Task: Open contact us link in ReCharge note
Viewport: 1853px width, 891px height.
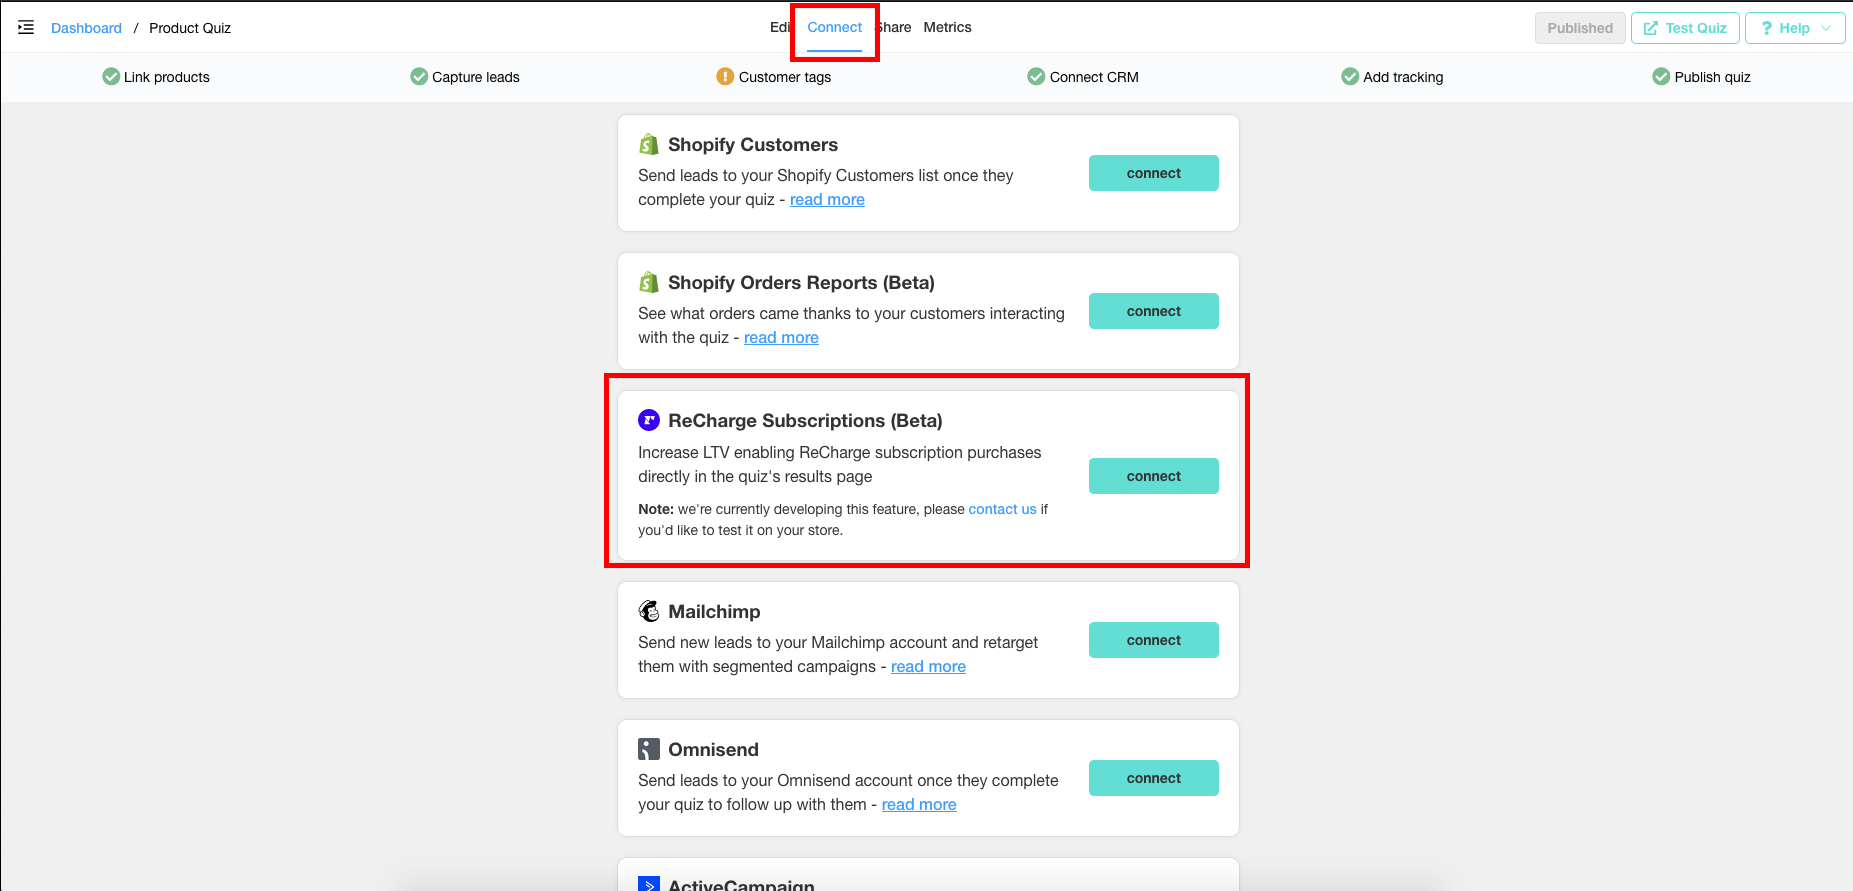Action: pos(1002,509)
